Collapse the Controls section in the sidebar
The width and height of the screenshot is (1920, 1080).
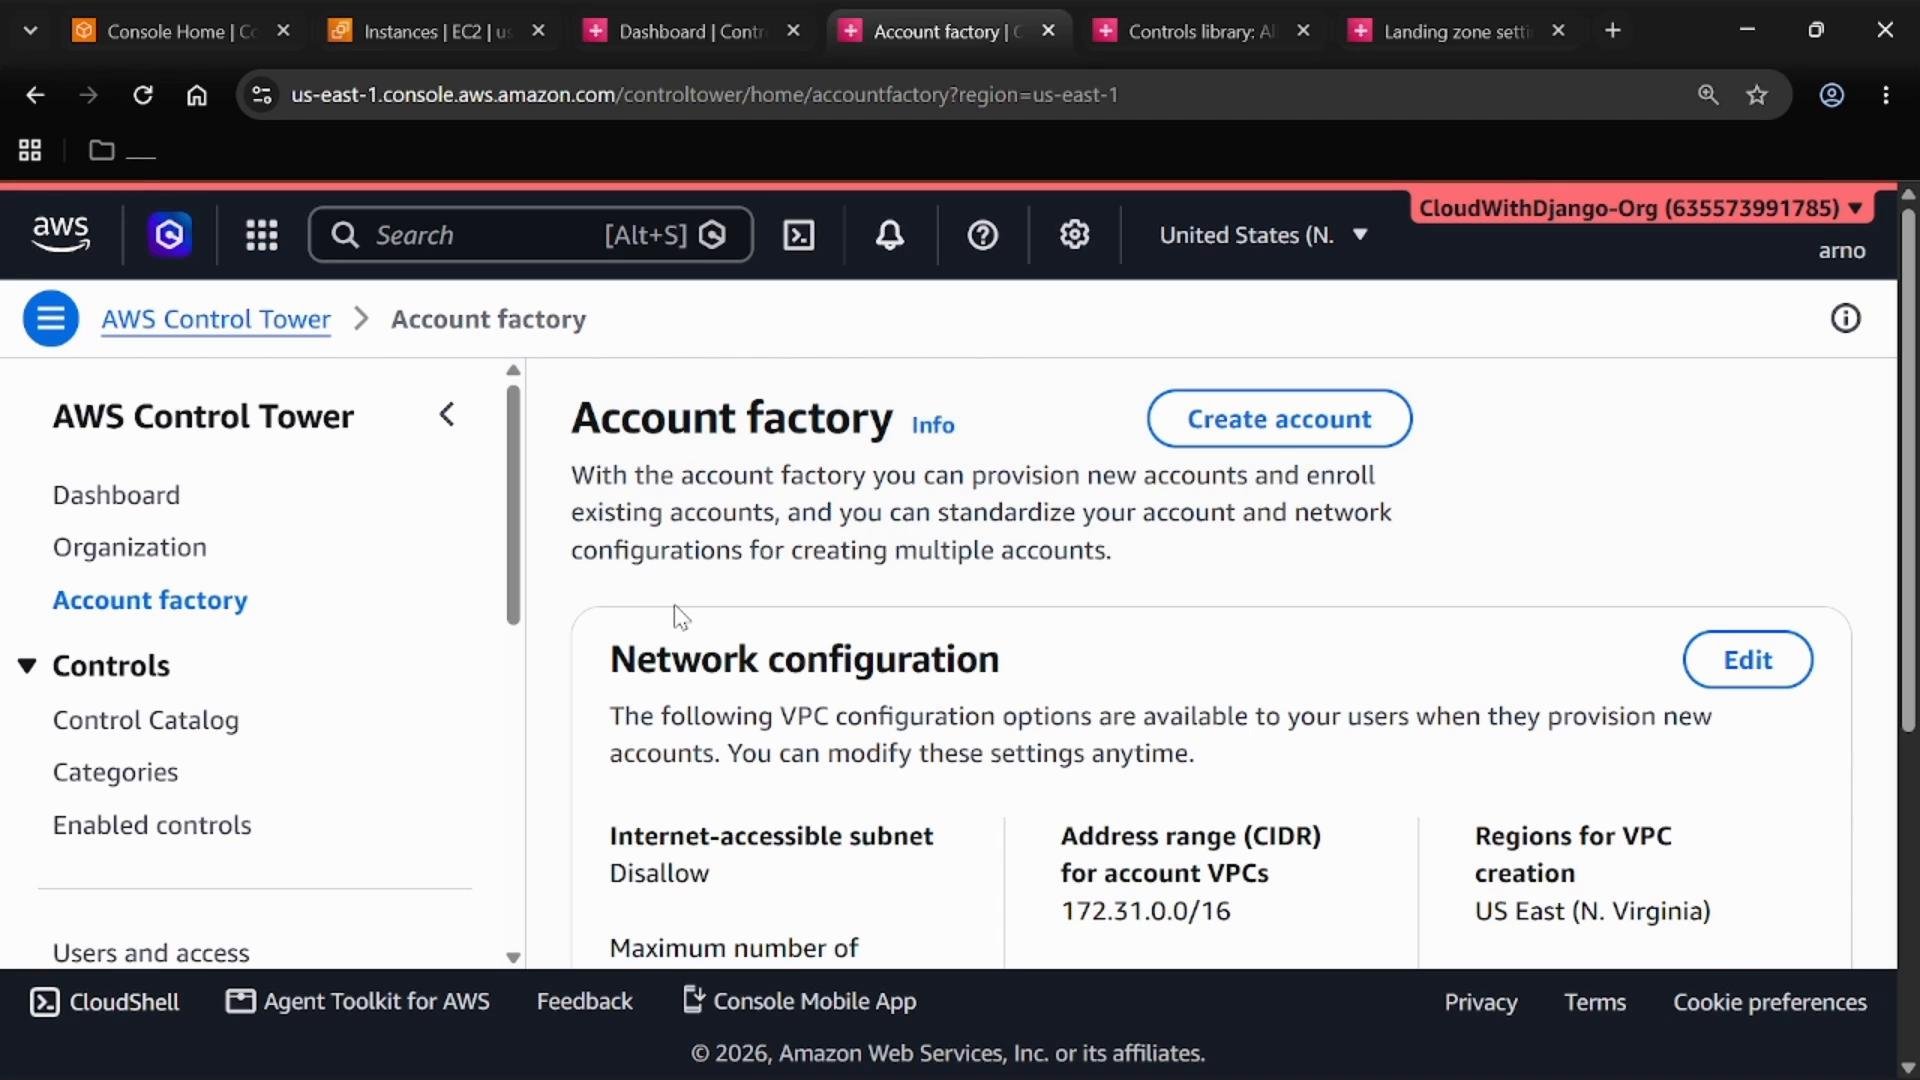click(27, 666)
